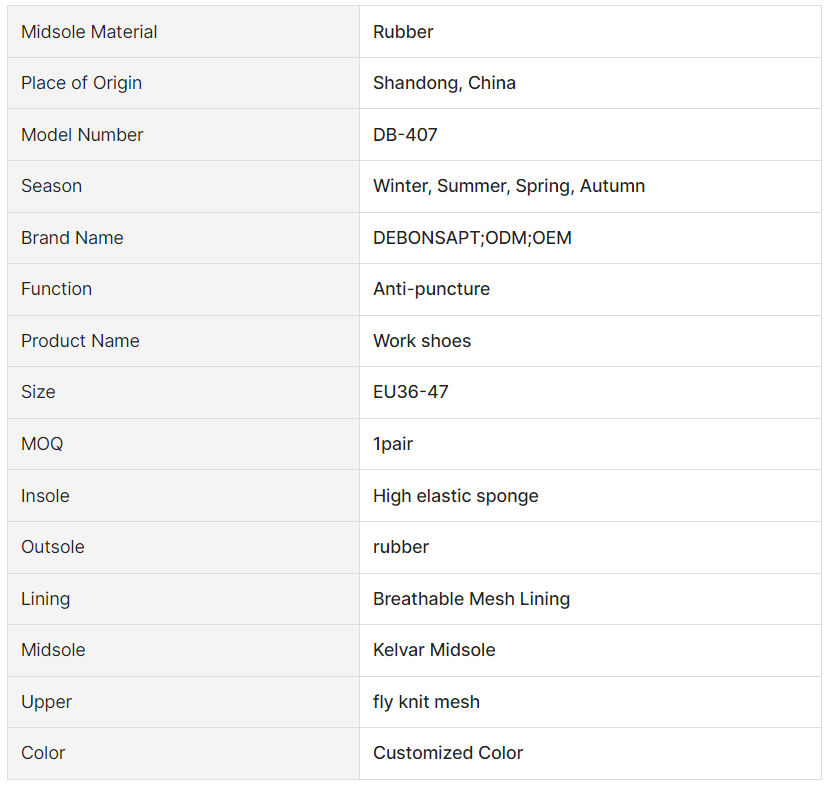Viewport: 826px width, 786px height.
Task: Select the 1pair MOQ value
Action: pyautogui.click(x=393, y=444)
